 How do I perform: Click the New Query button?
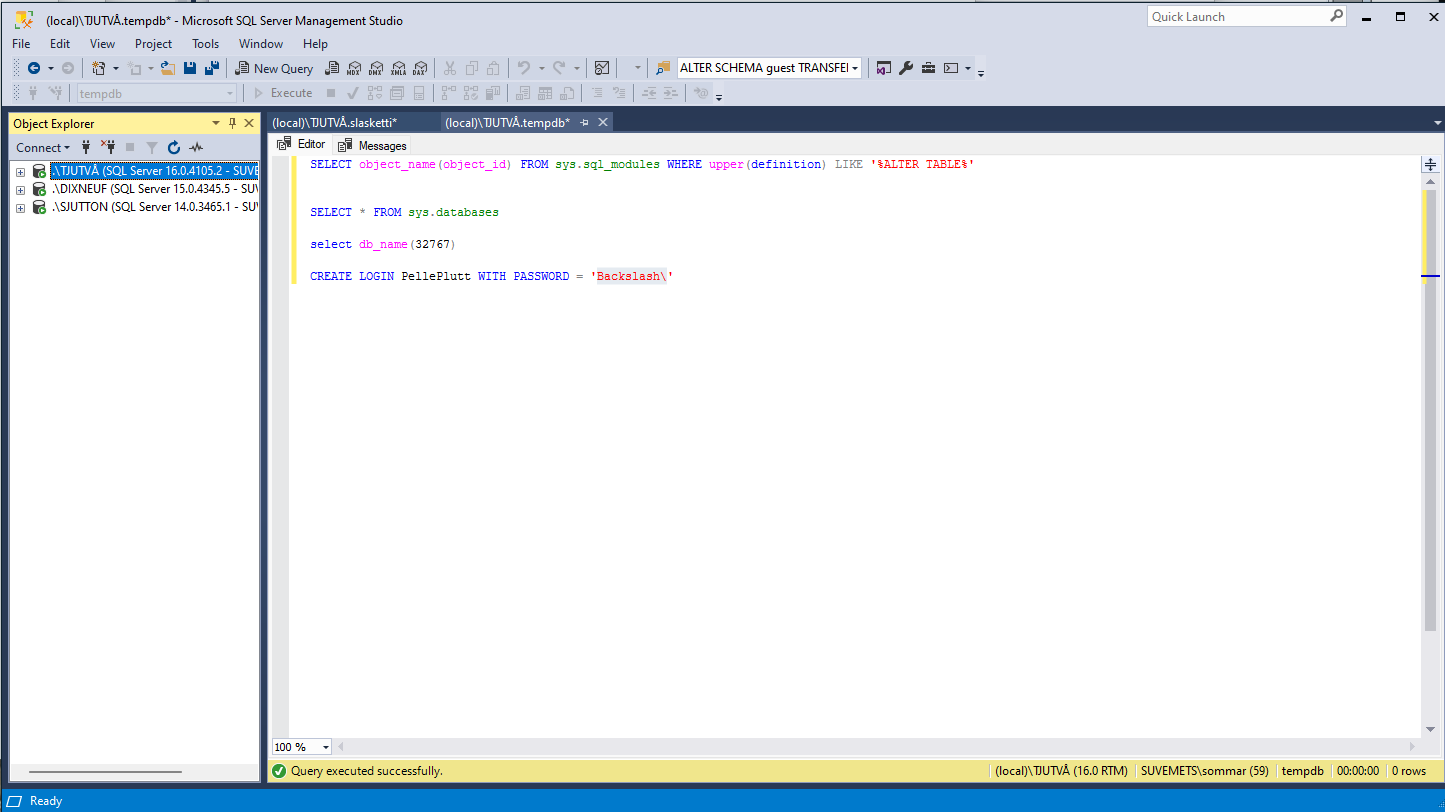pyautogui.click(x=274, y=68)
